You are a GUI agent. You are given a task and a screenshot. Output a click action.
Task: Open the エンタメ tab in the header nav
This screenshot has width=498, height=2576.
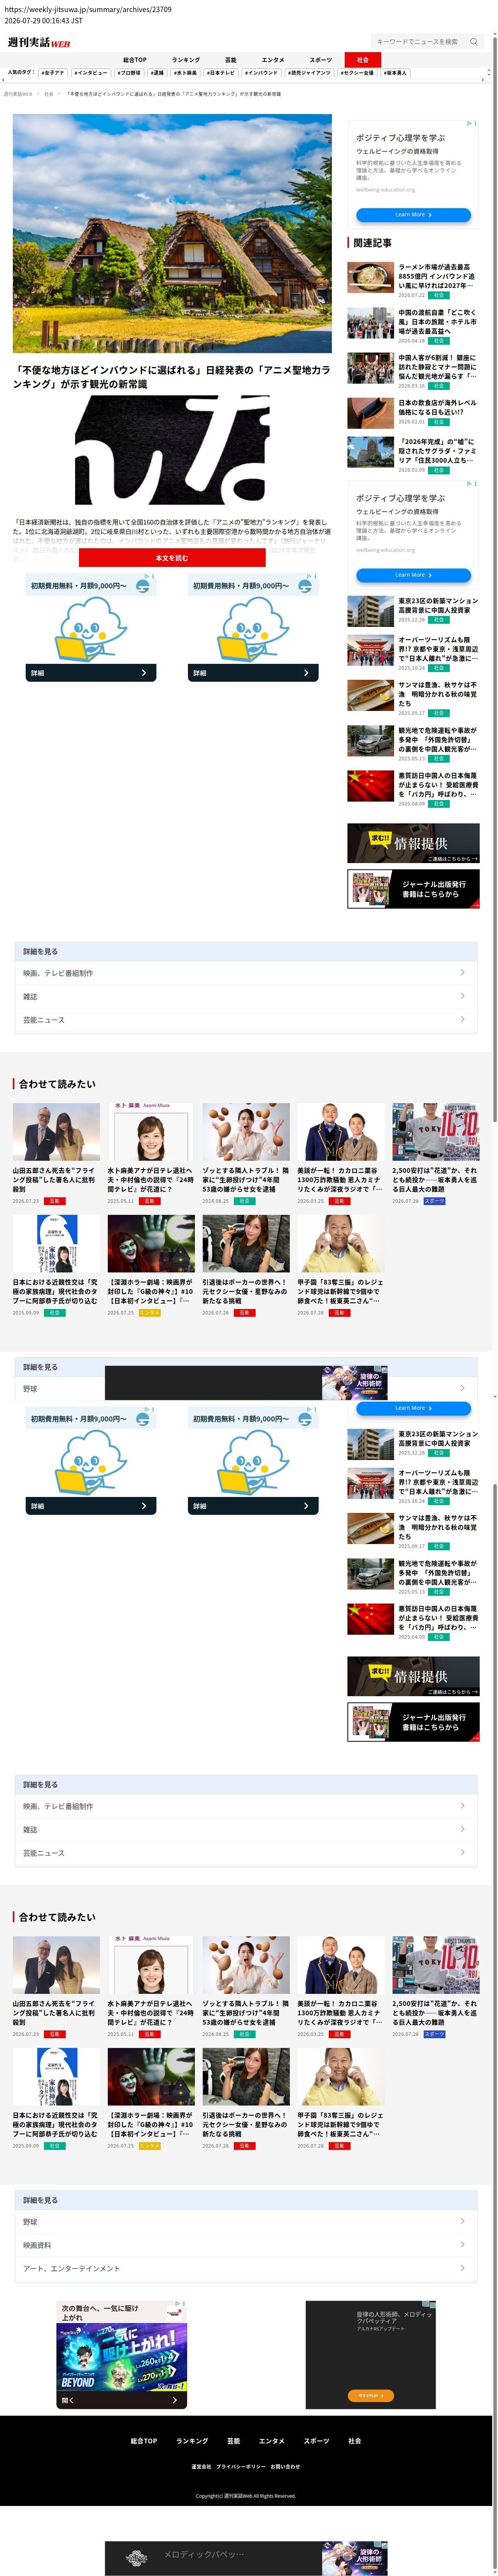point(273,60)
